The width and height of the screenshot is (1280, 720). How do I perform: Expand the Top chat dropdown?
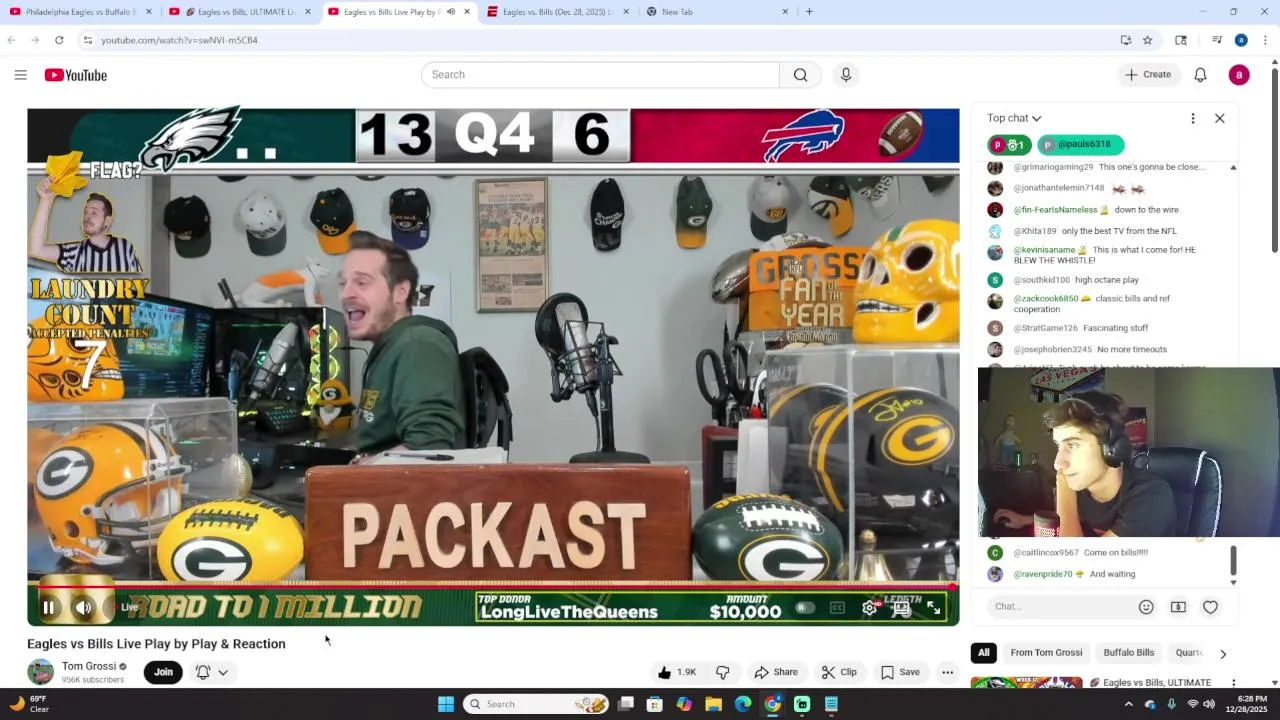coord(1014,118)
